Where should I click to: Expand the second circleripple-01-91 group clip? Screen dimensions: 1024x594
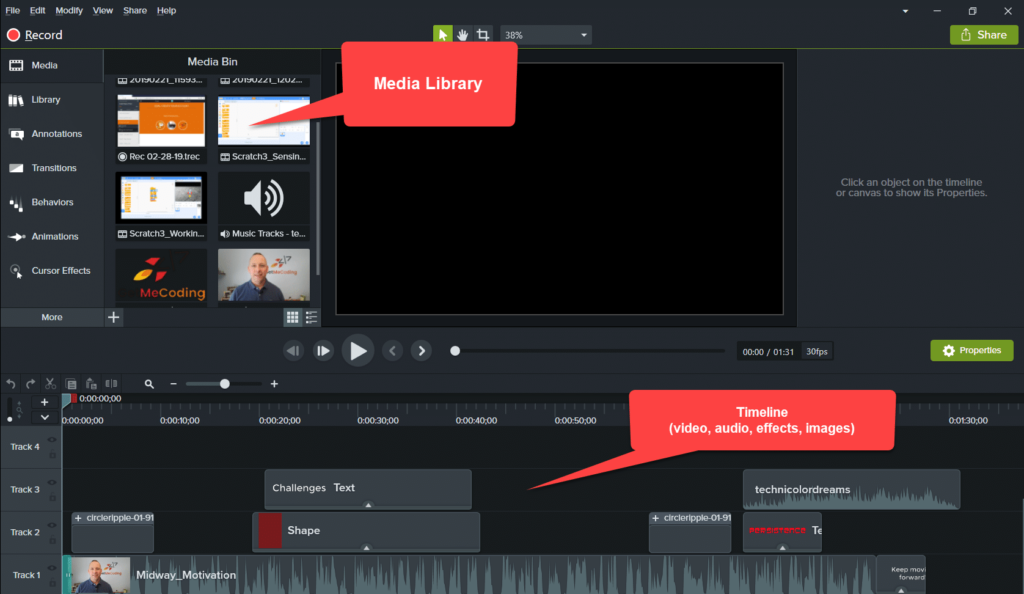[655, 518]
